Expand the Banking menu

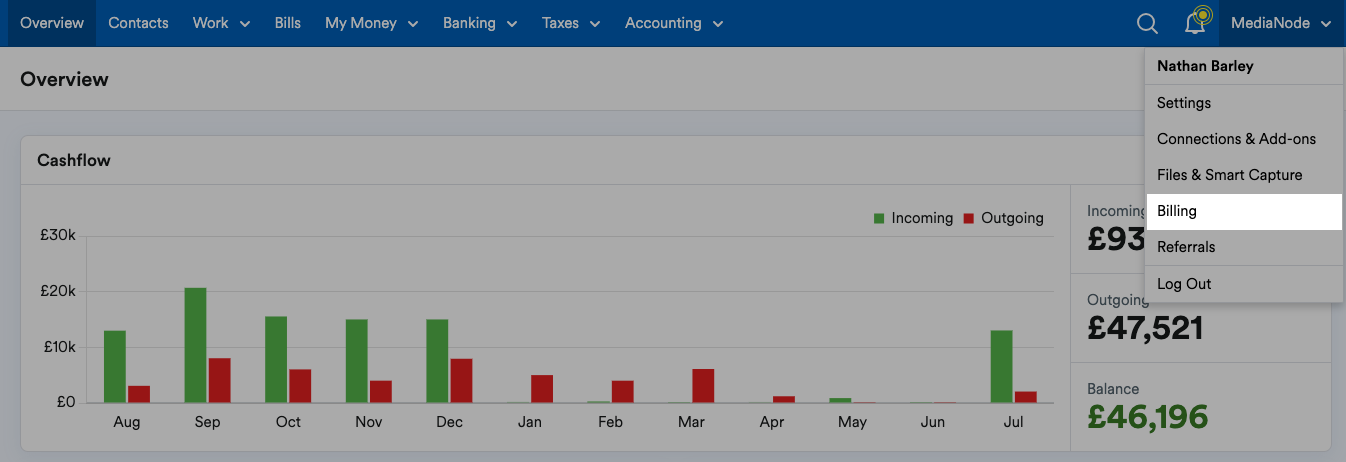point(481,23)
